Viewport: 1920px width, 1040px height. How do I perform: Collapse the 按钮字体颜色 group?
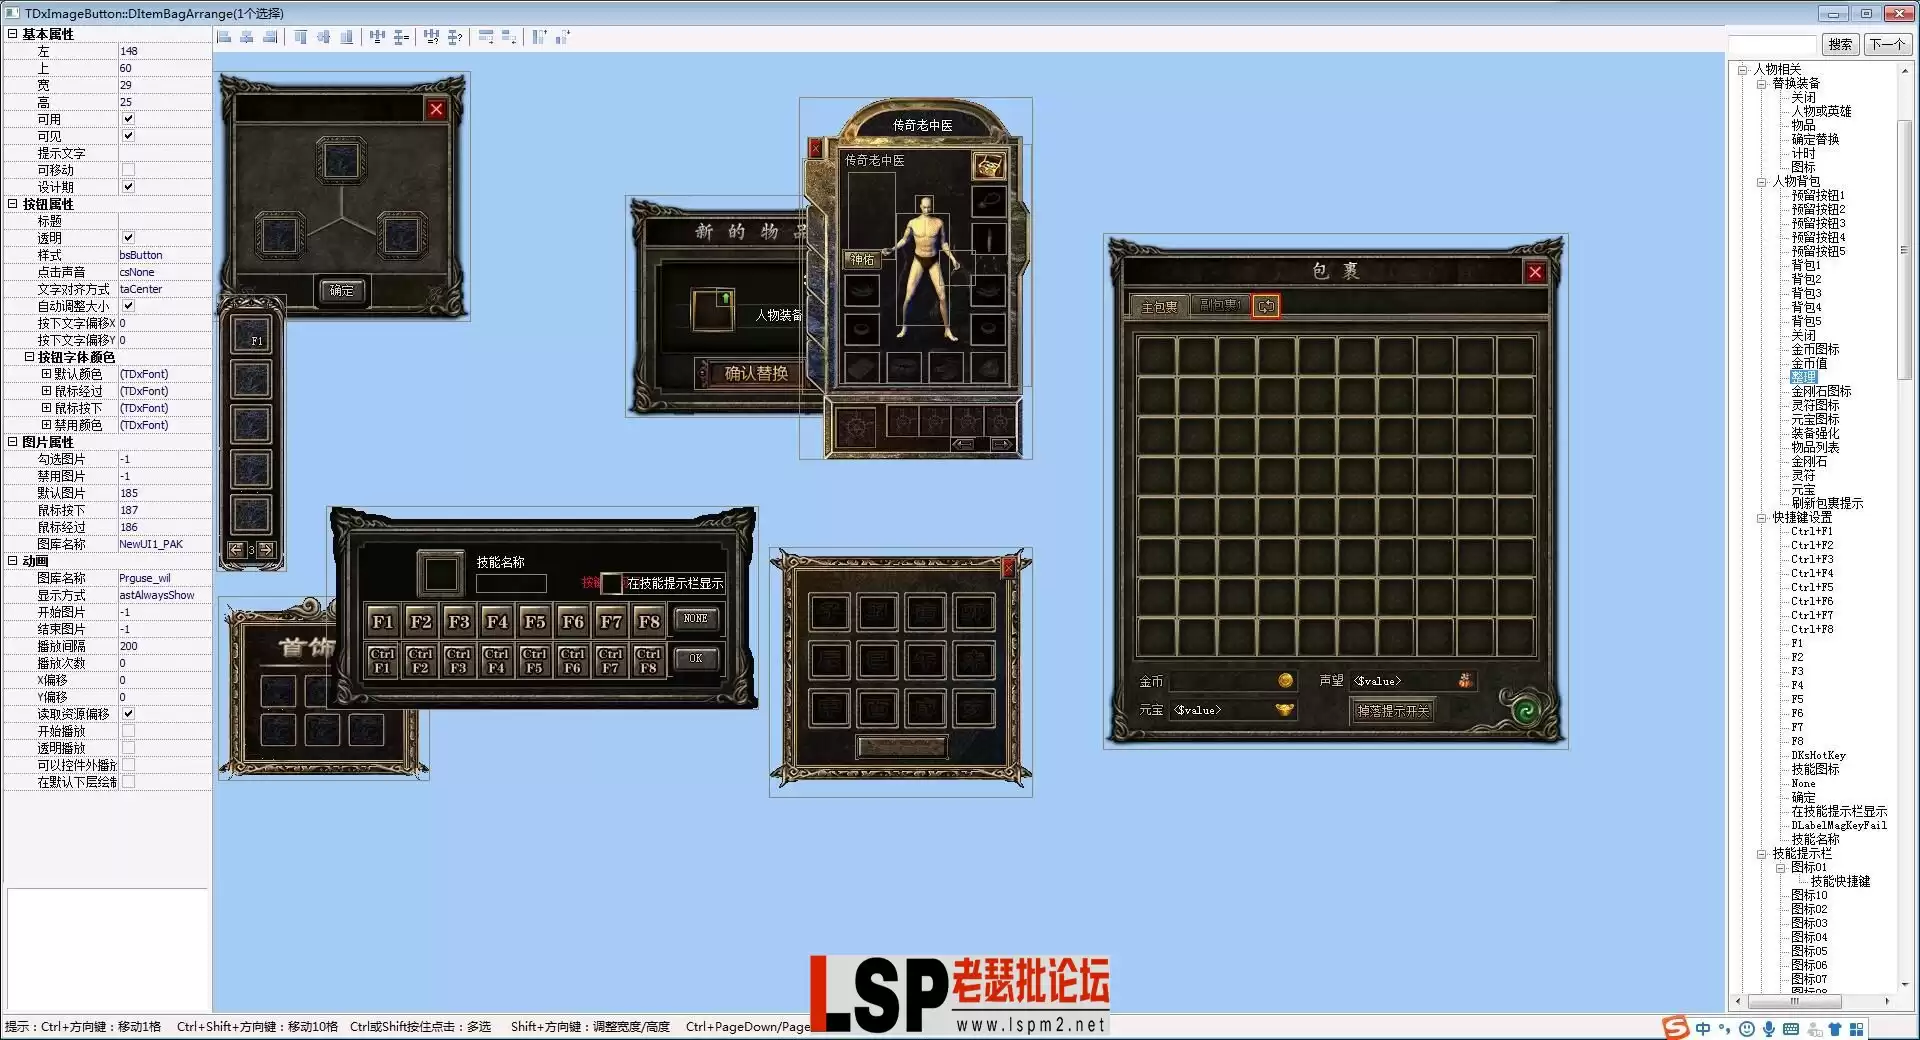point(29,357)
